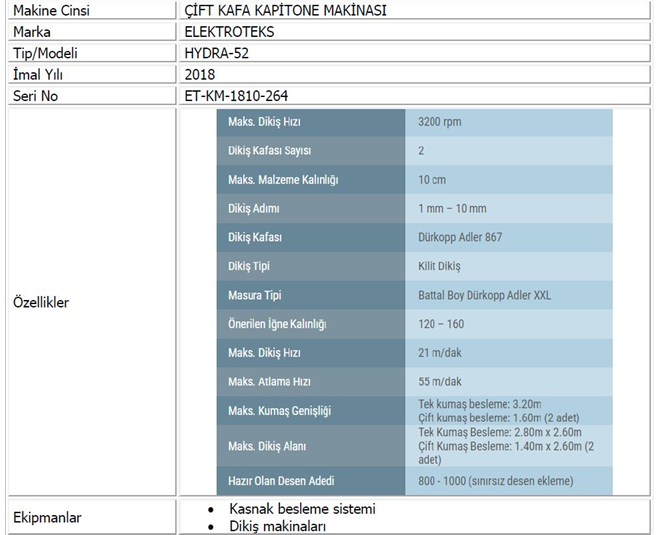Click the 'Masura Tipi' row label

pos(255,295)
